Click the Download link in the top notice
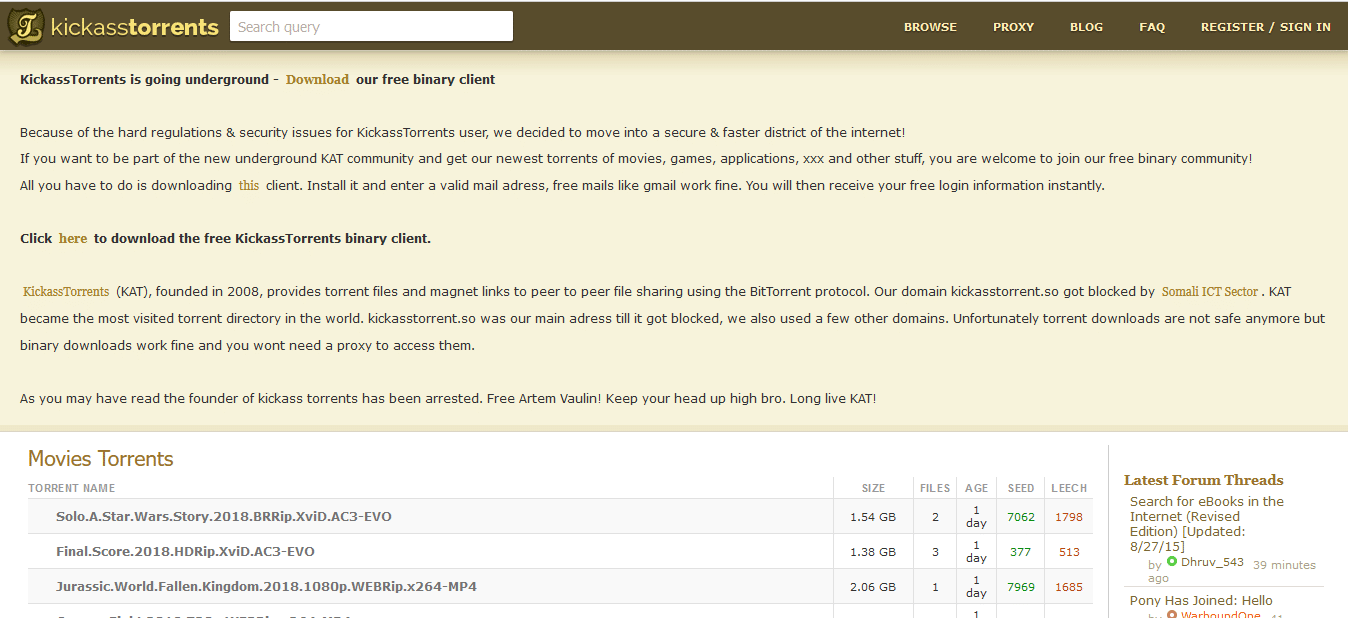Image resolution: width=1348 pixels, height=618 pixels. [x=317, y=79]
